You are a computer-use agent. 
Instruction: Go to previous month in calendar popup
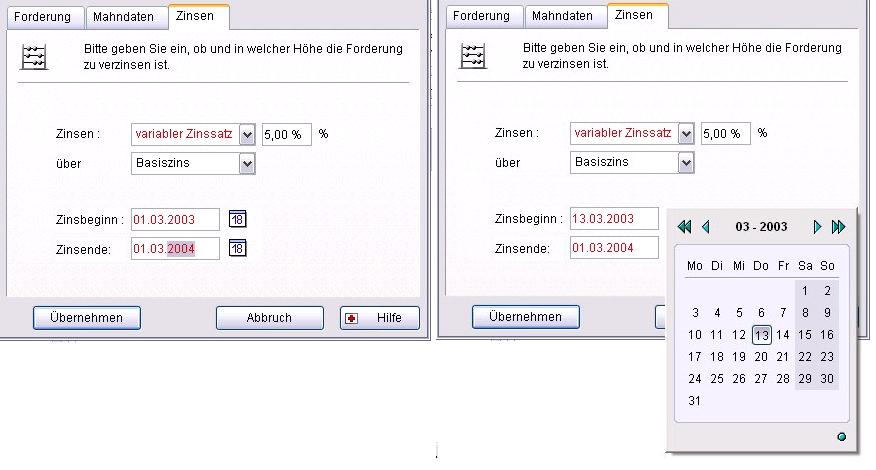click(x=705, y=227)
